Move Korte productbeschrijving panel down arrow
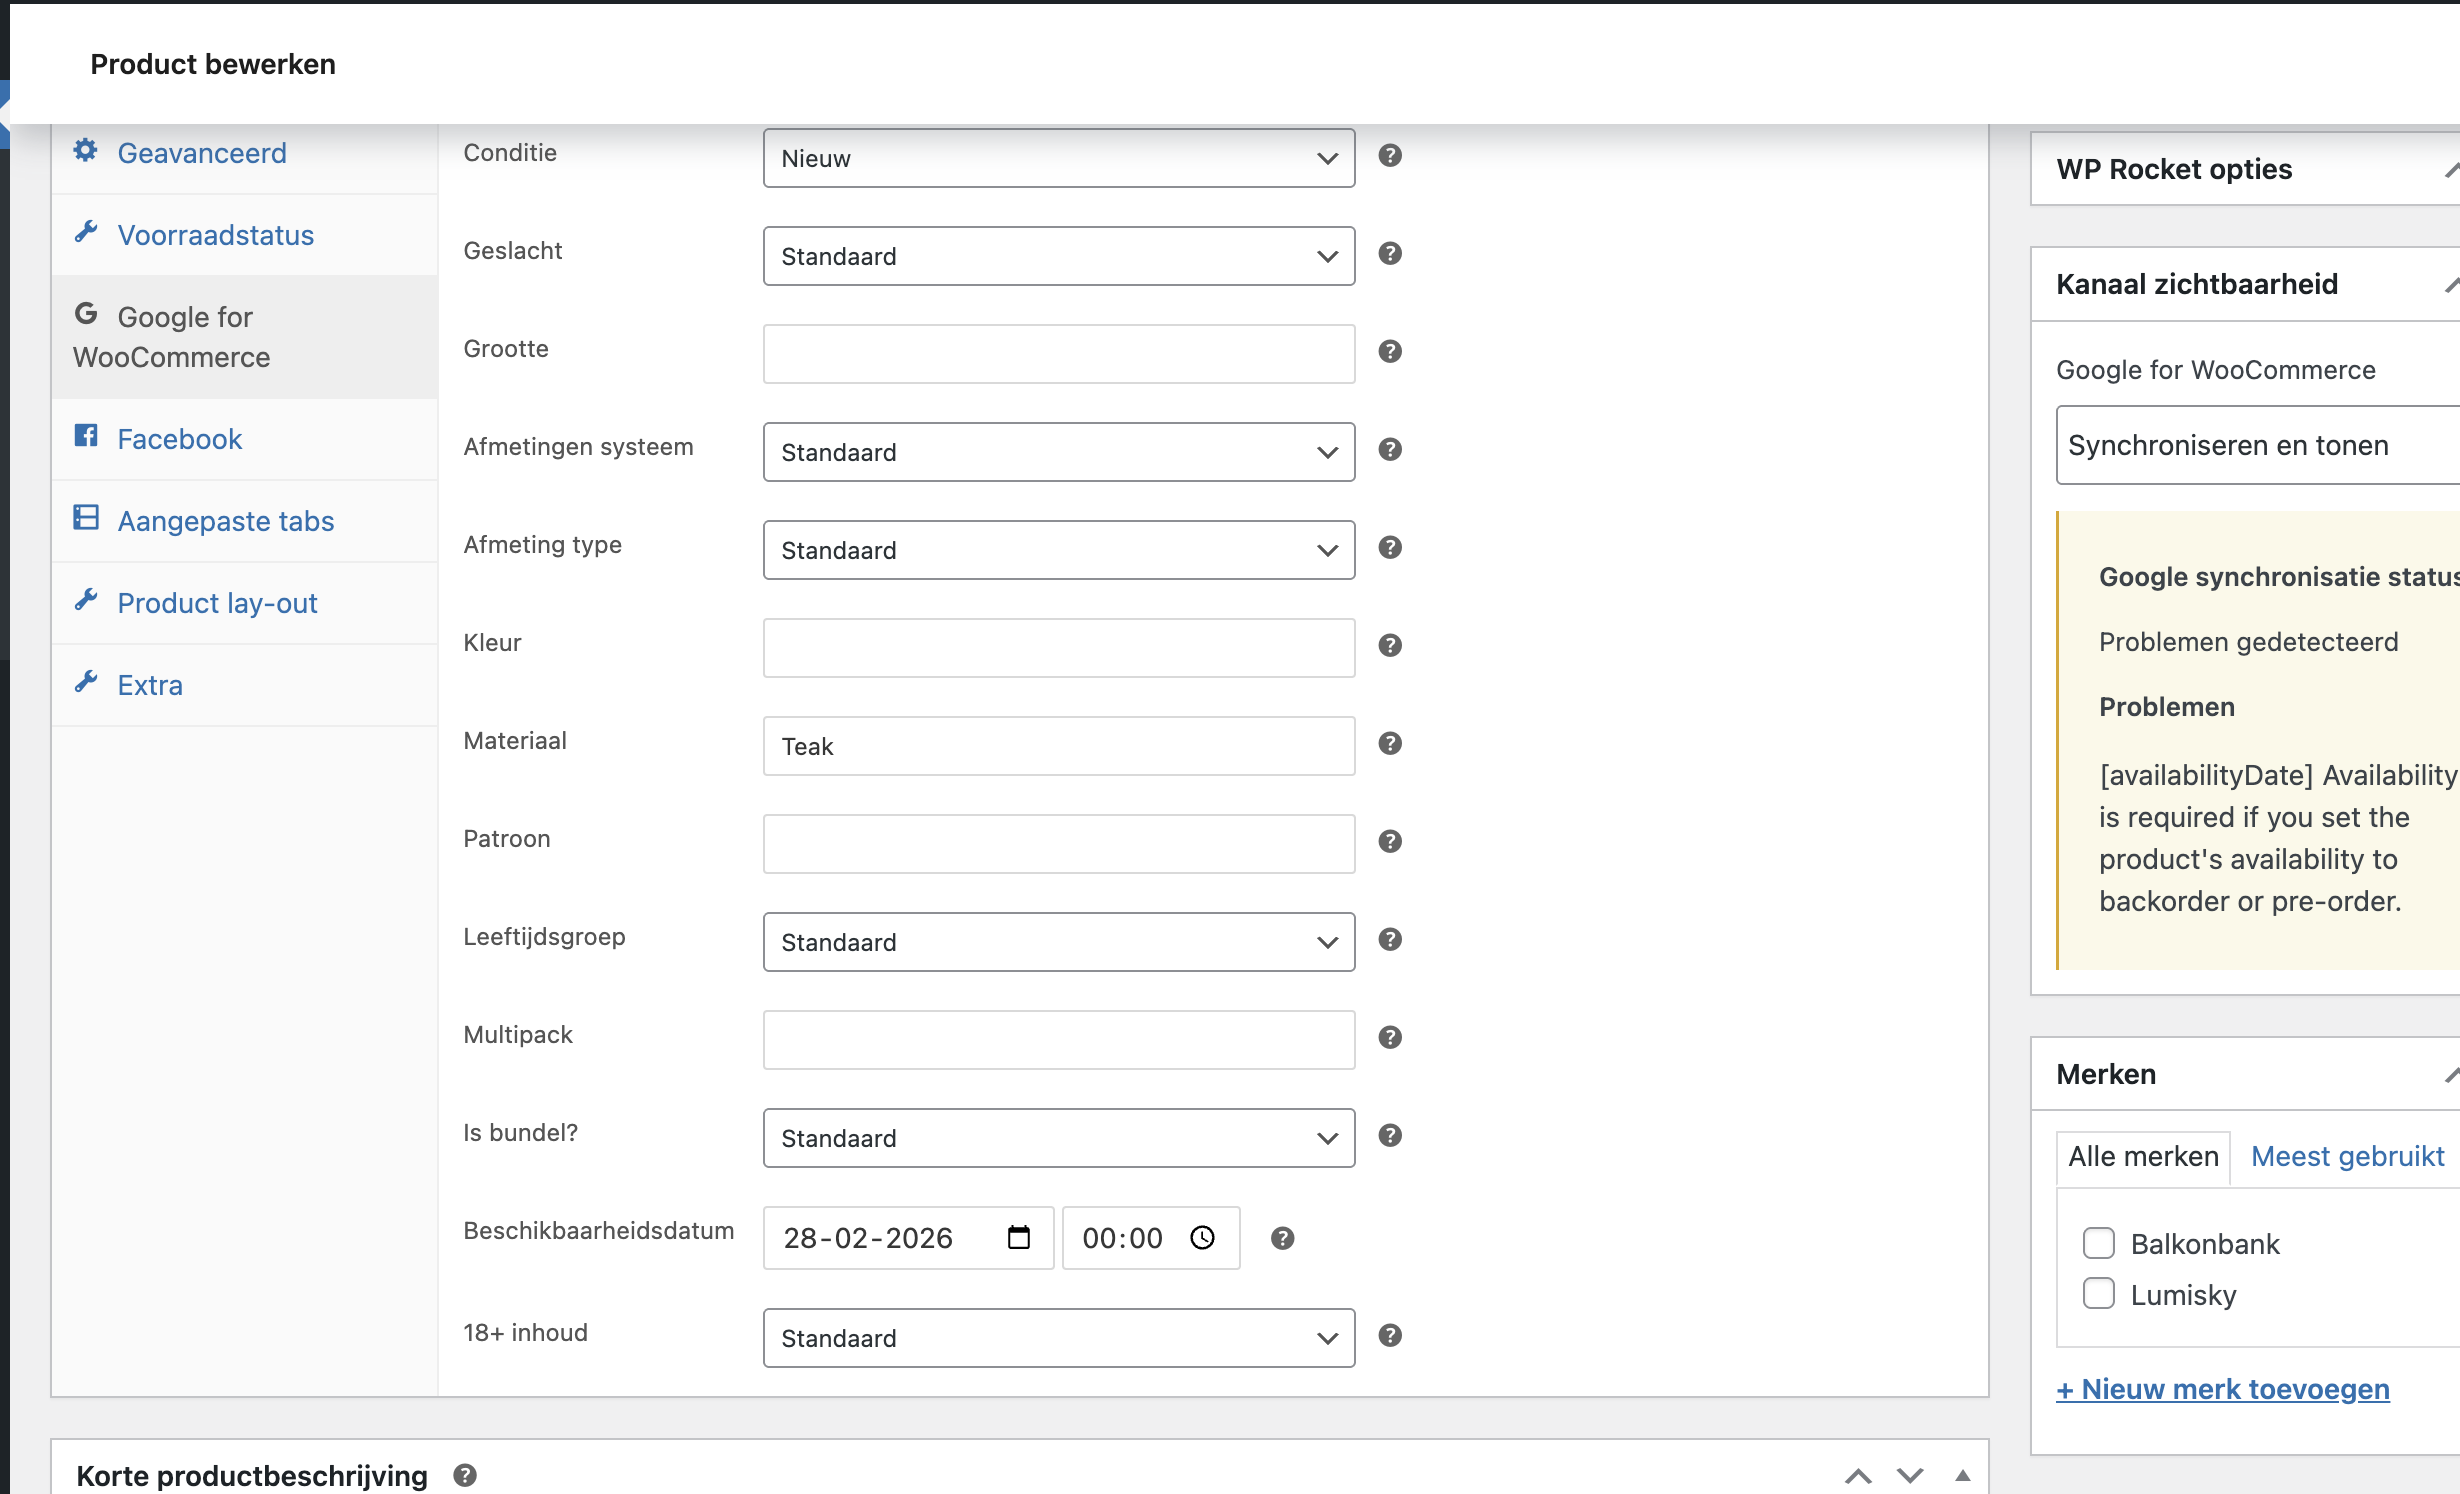The image size is (2460, 1494). 1910,1476
